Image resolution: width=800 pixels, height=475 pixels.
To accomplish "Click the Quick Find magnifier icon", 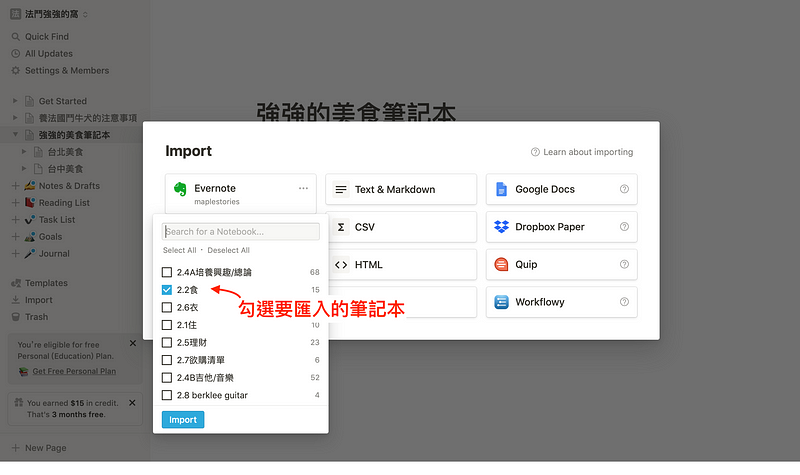I will (x=16, y=37).
